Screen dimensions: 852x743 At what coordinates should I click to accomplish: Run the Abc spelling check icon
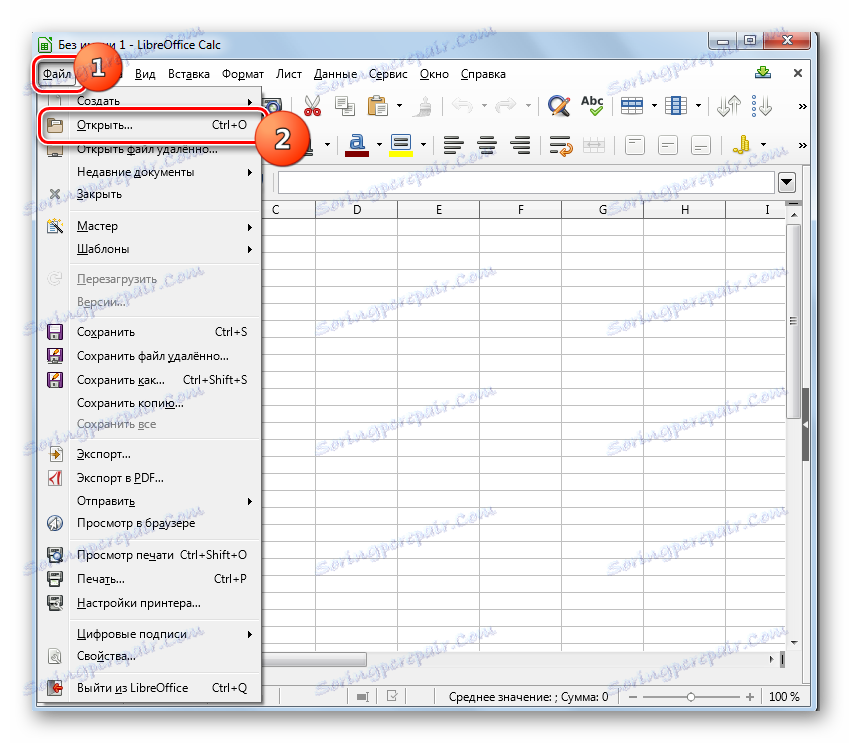(x=592, y=105)
